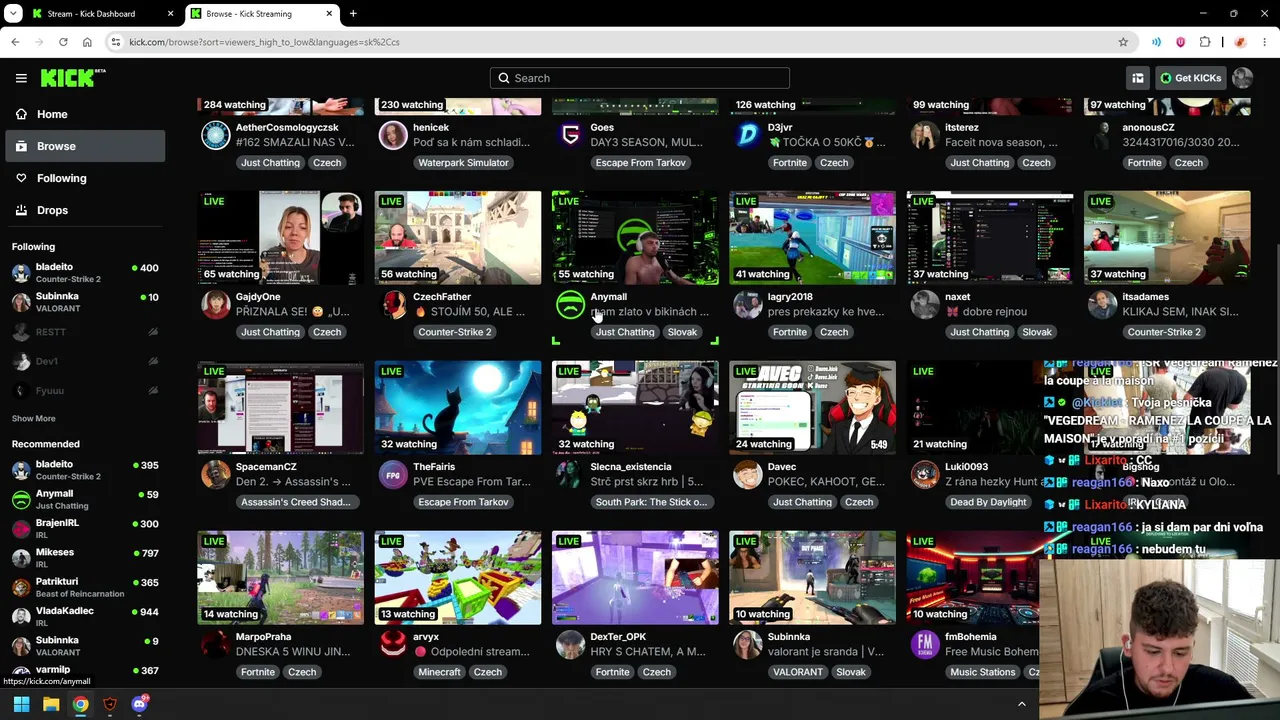Click the pink shield extension icon
The width and height of the screenshot is (1280, 720).
1180,42
